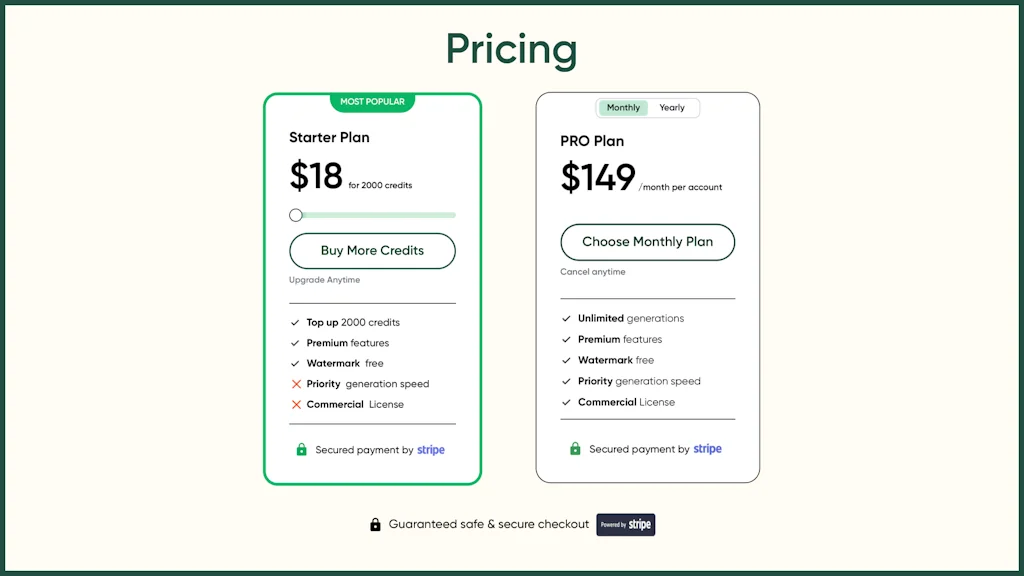This screenshot has width=1024, height=576.
Task: Click the red X beside Priority generation speed
Action: tap(296, 384)
